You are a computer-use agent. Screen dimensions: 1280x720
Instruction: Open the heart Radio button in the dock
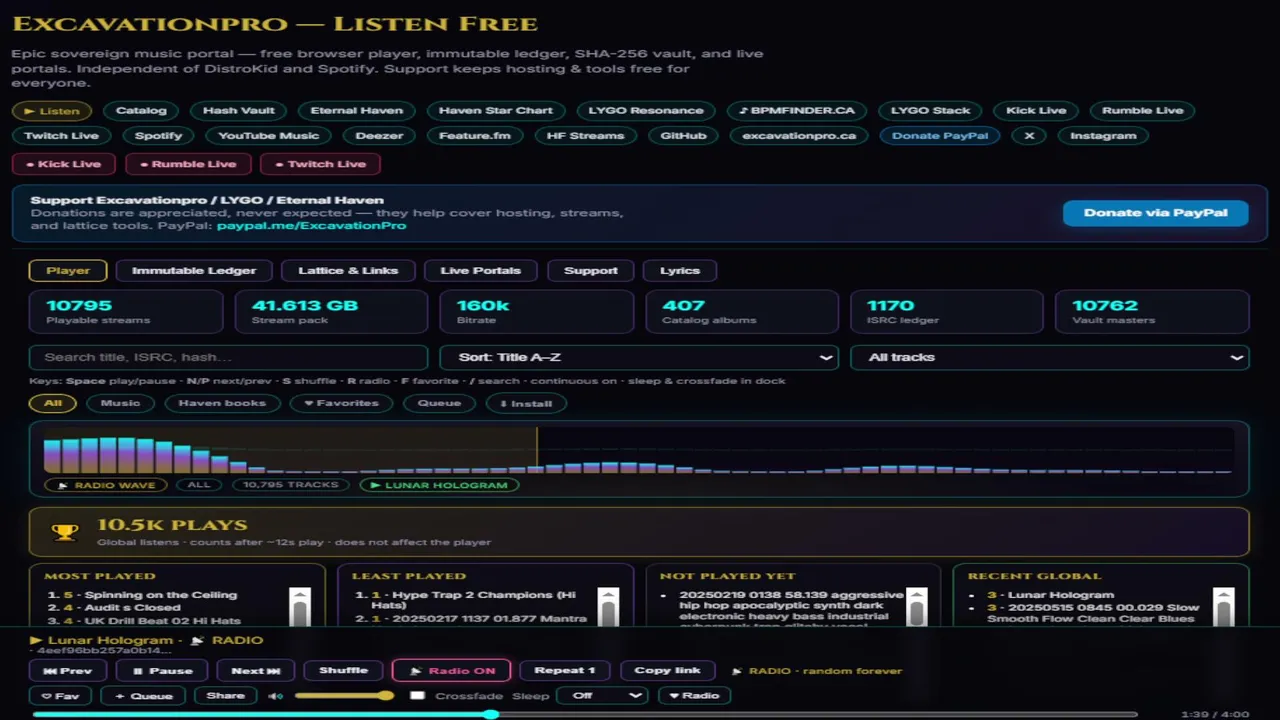pos(694,696)
